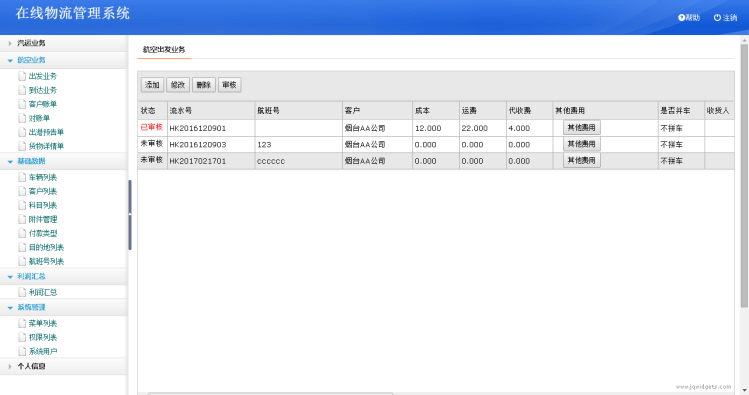The width and height of the screenshot is (749, 395).
Task: Click the 注销 logout link text
Action: pos(730,18)
